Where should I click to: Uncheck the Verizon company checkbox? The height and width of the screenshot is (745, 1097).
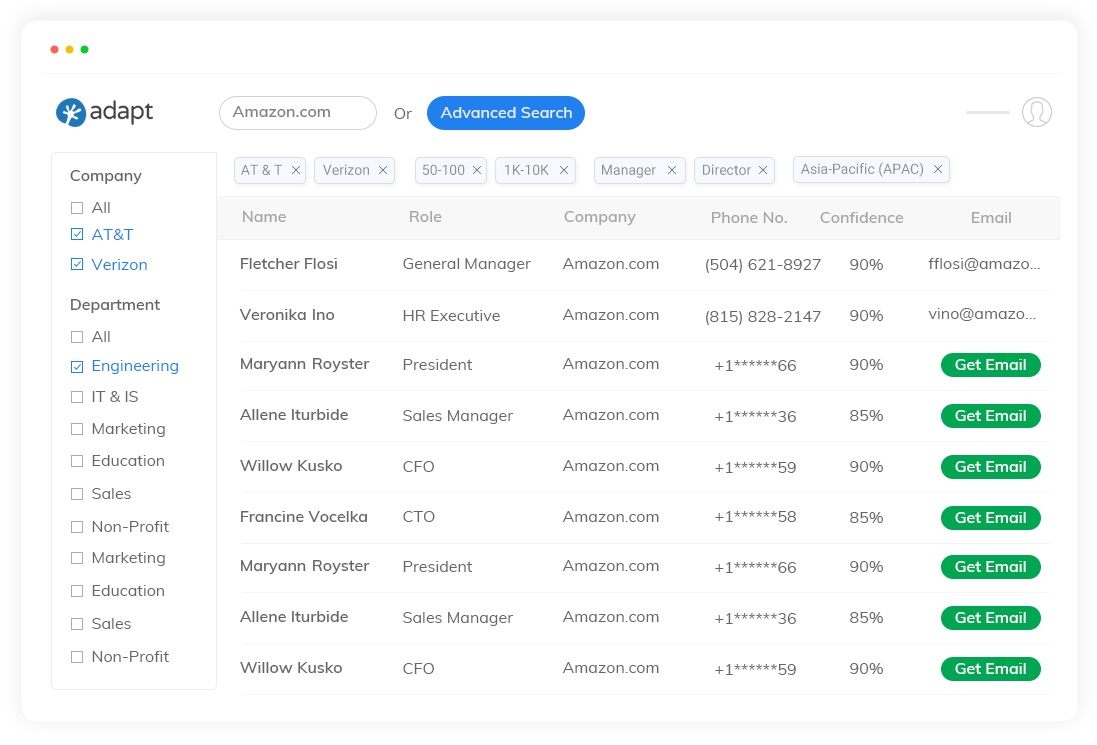point(77,265)
